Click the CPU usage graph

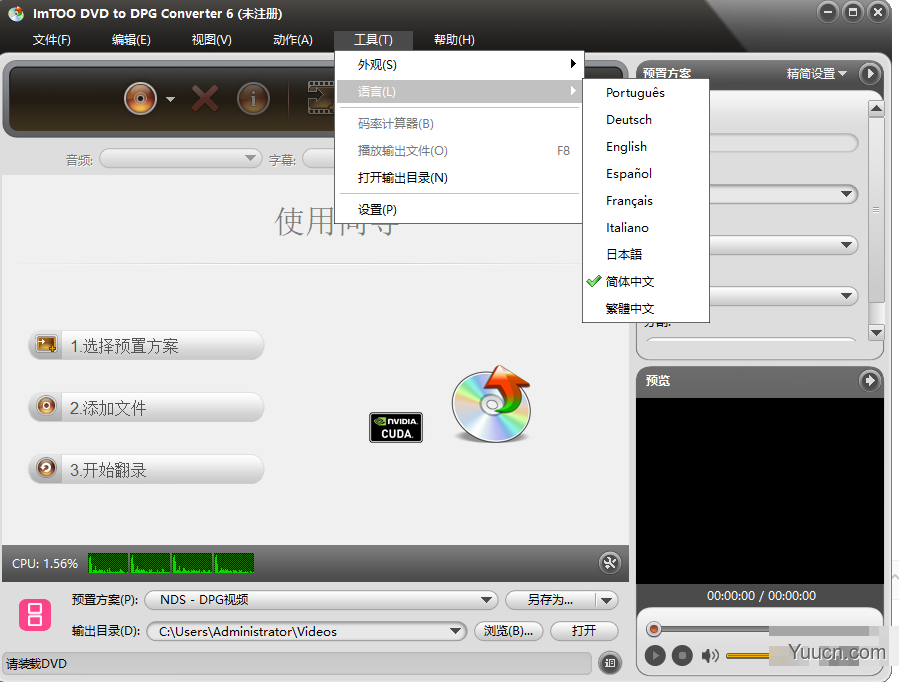pyautogui.click(x=171, y=563)
